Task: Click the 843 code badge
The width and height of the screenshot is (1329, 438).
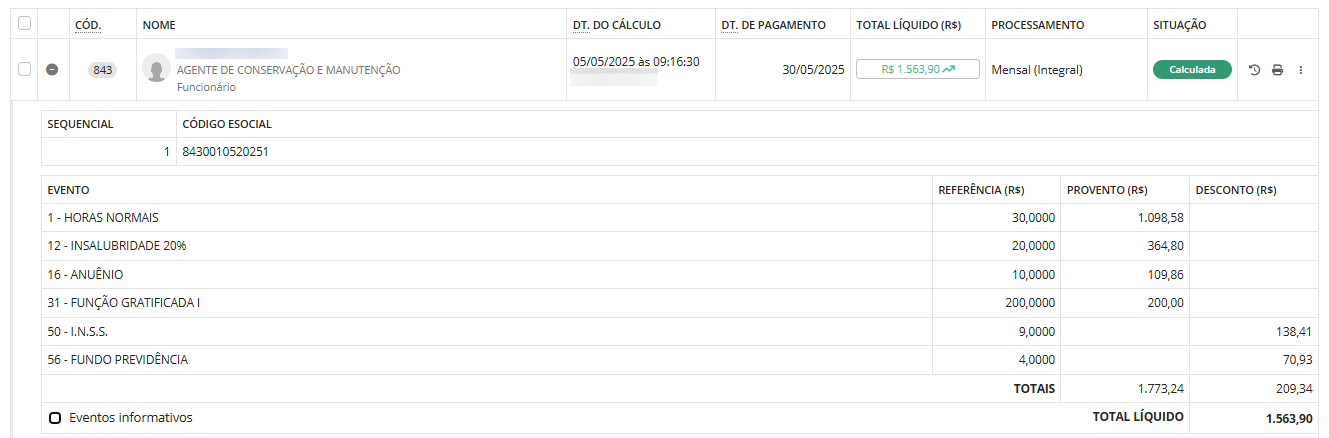Action: [103, 70]
